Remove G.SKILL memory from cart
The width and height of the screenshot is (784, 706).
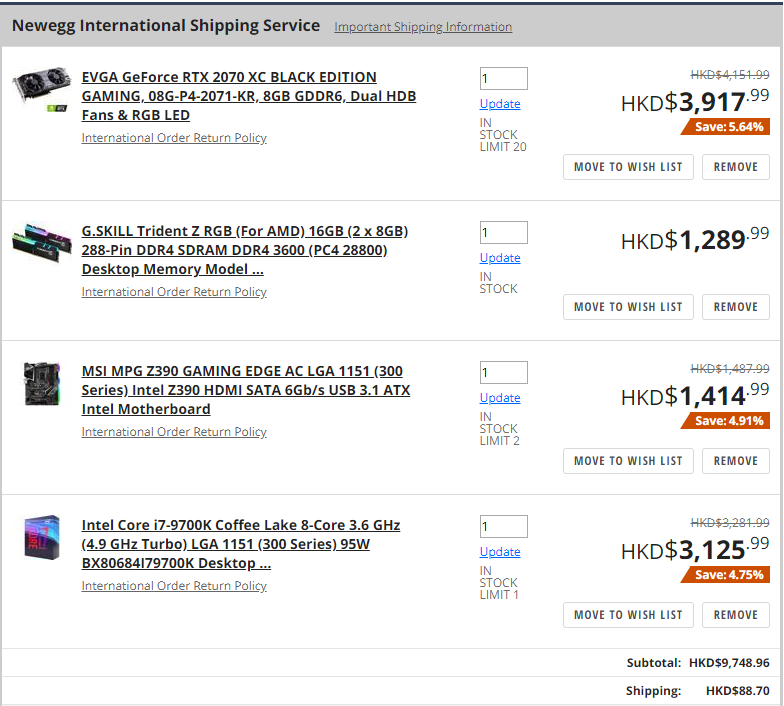(x=736, y=307)
